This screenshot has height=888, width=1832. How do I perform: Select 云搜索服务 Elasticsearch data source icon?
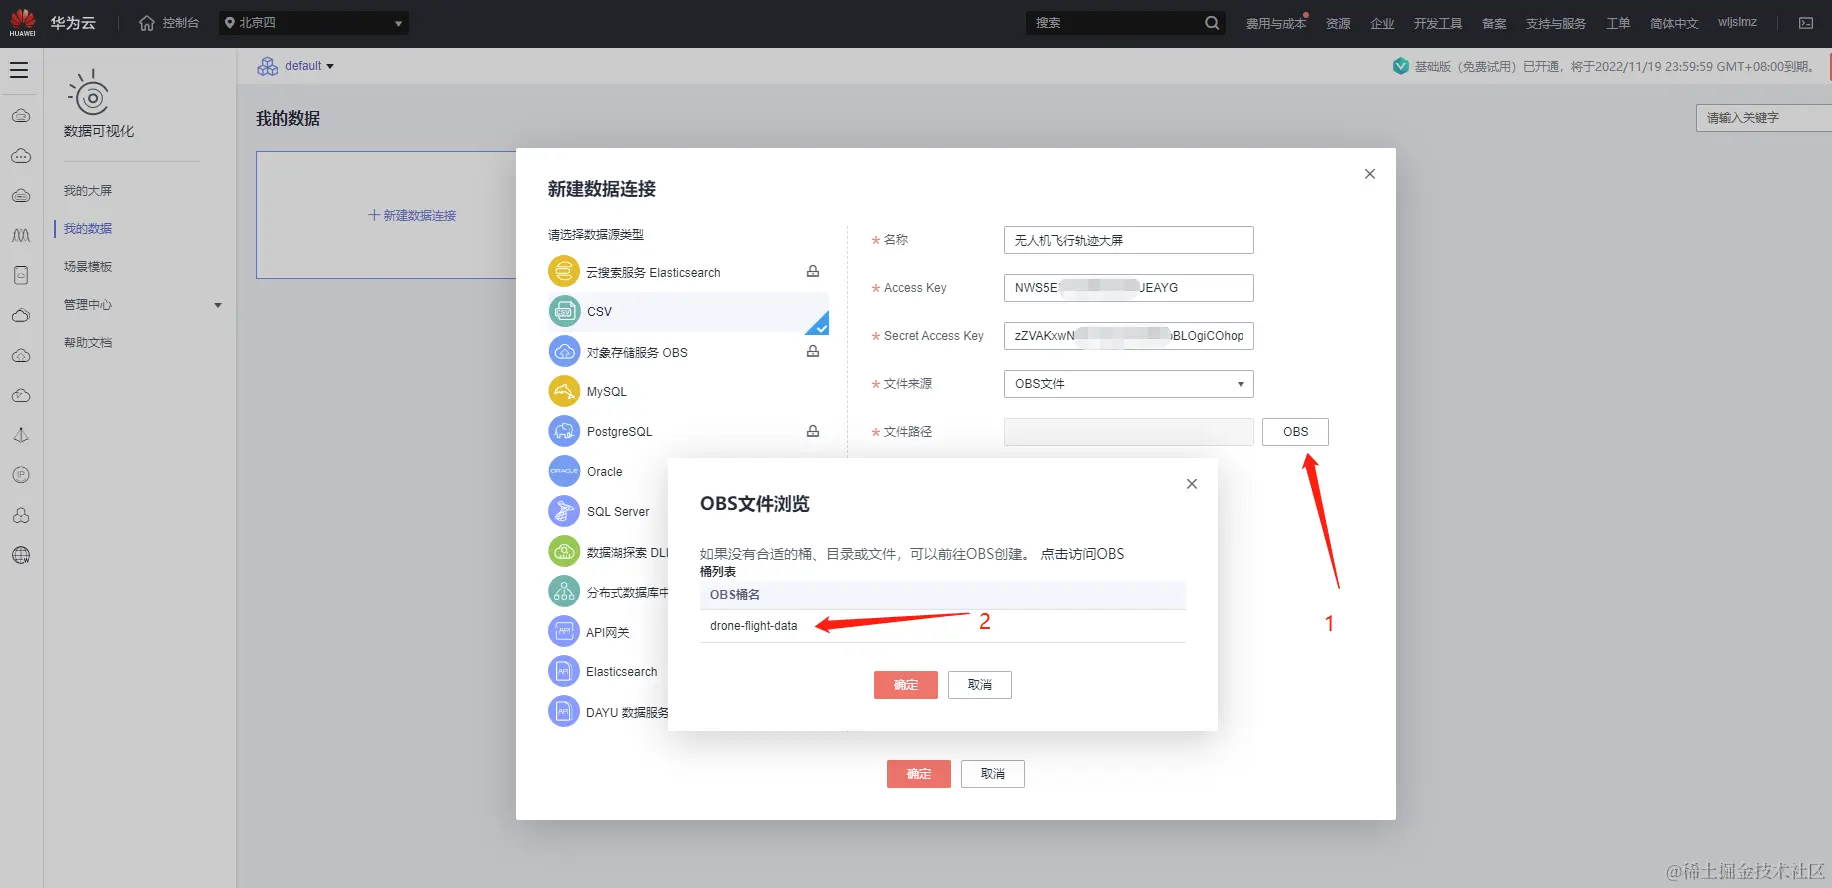564,271
